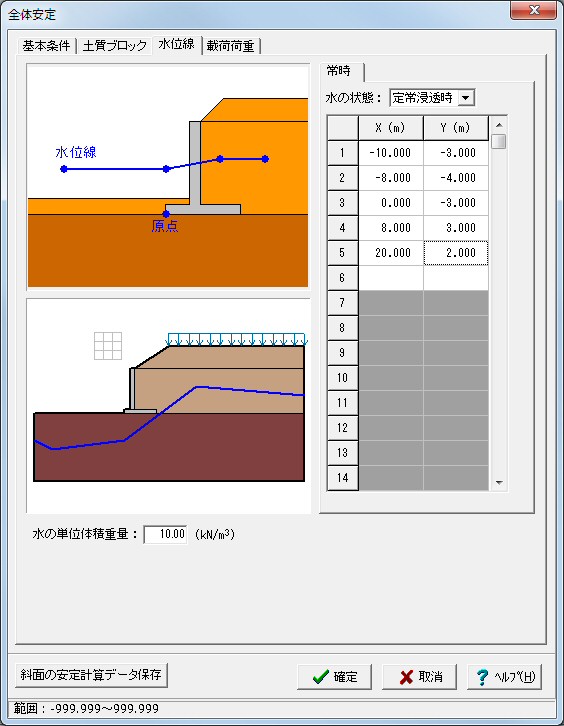Click table scrollbar up arrow
564x726 pixels.
tap(499, 125)
